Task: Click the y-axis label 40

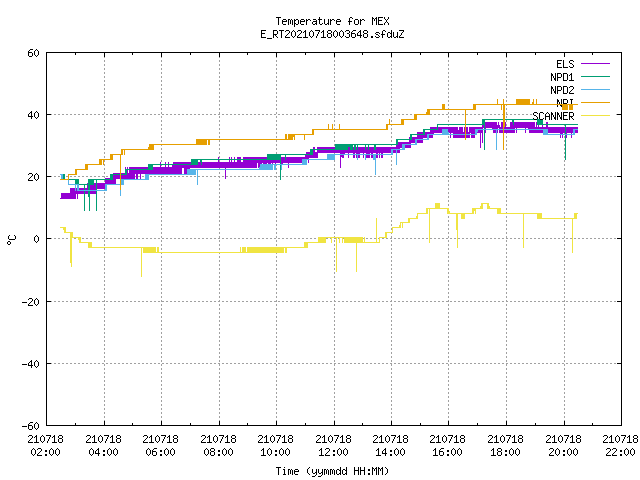Action: pos(33,115)
